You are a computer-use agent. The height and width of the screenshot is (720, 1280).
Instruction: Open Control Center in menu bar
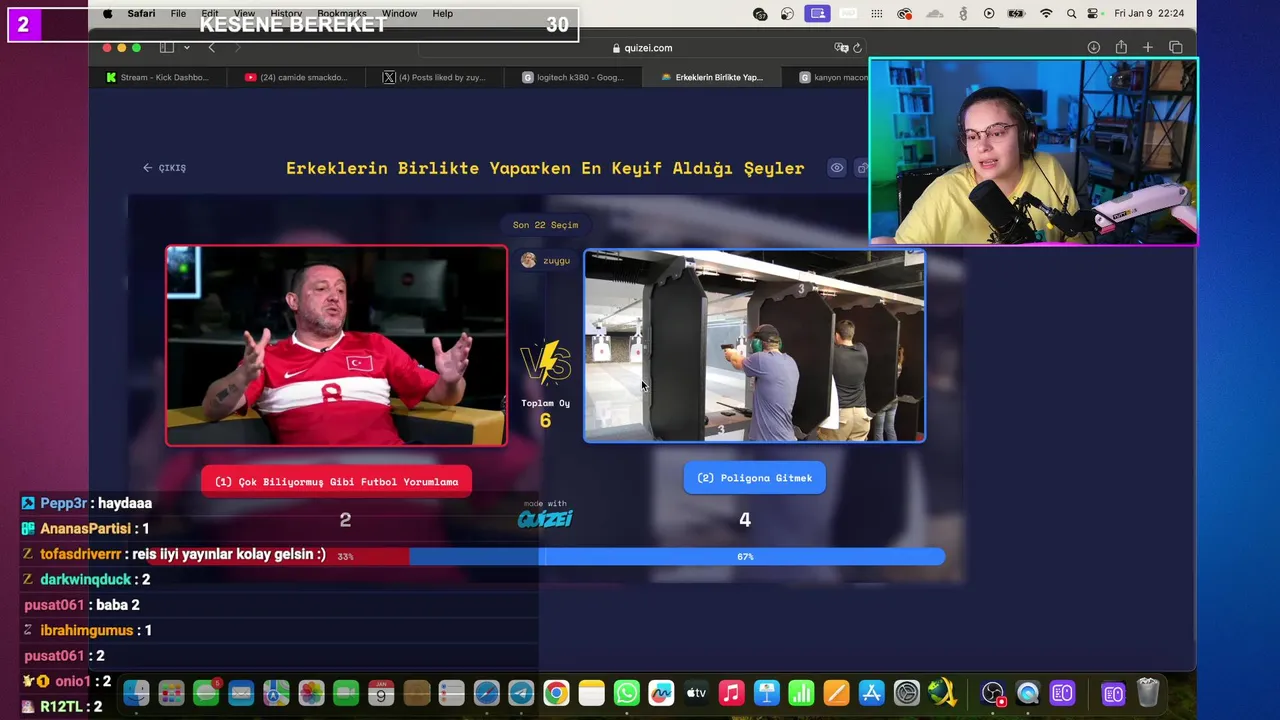click(1095, 14)
